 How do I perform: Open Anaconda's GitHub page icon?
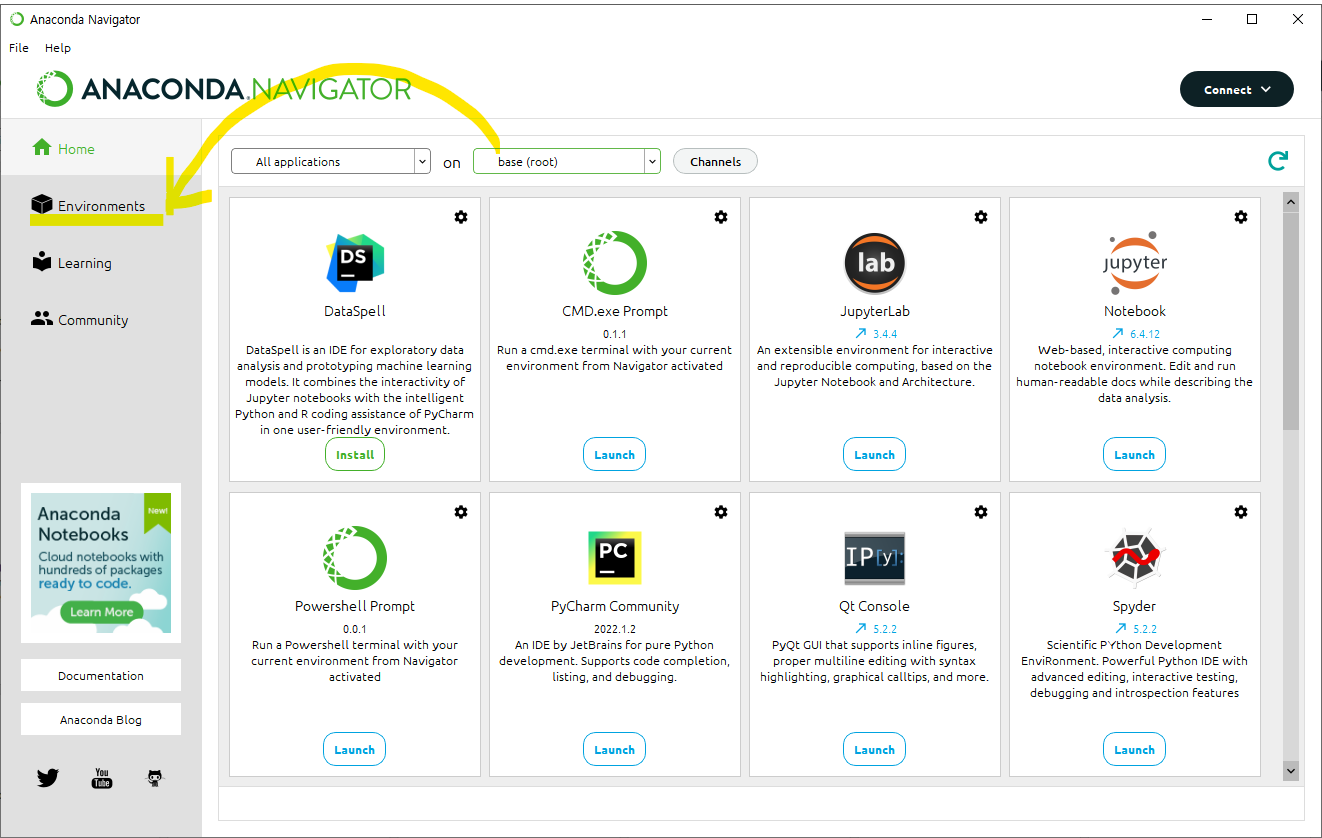pos(154,777)
